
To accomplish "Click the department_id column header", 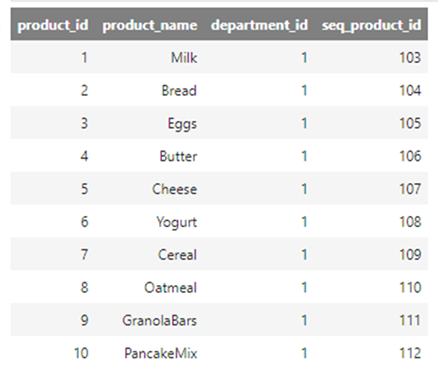I will pos(259,25).
